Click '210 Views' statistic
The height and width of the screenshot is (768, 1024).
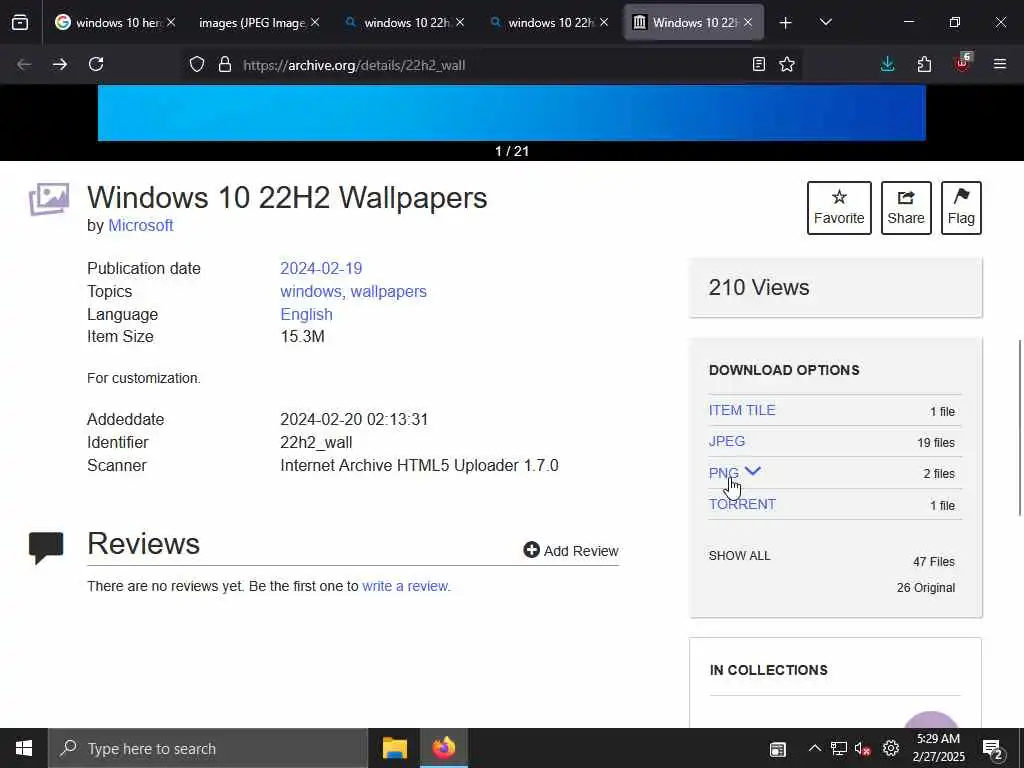pyautogui.click(x=759, y=287)
